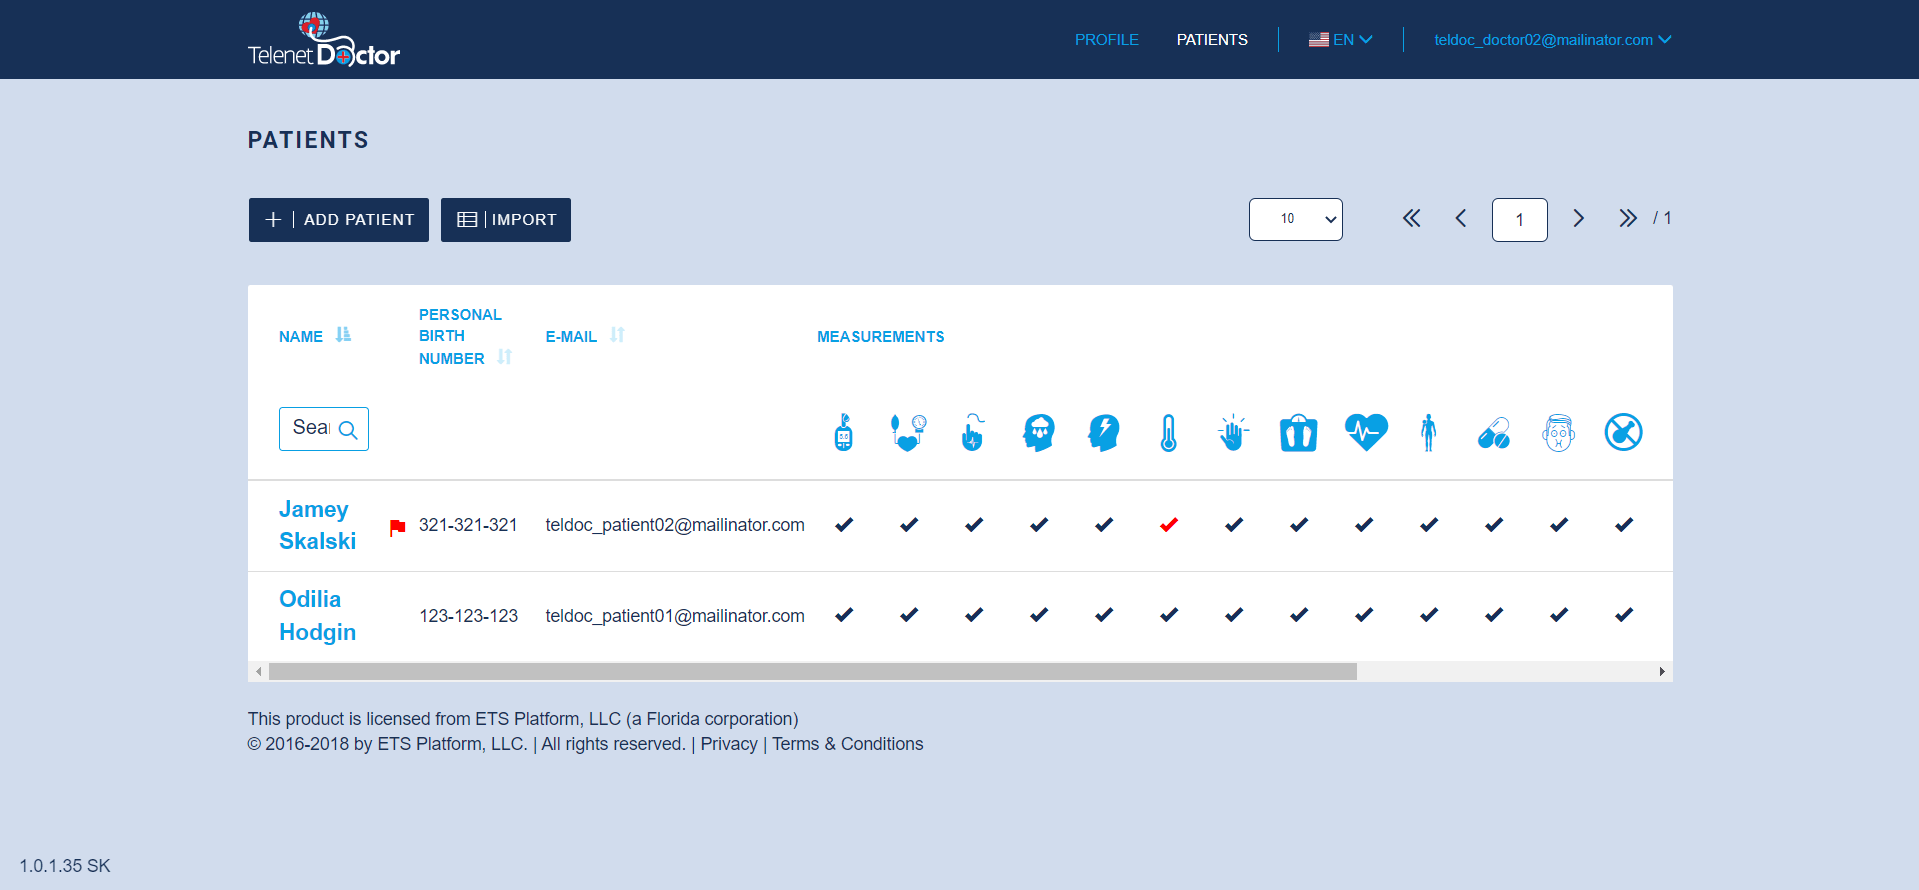Click the heart rate ECG icon
The image size is (1919, 890).
click(1365, 432)
